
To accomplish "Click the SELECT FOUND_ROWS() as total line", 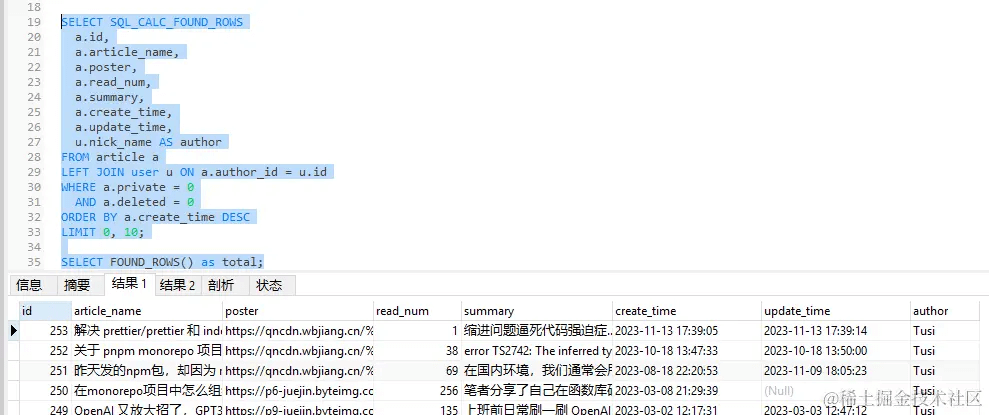I will pyautogui.click(x=162, y=262).
